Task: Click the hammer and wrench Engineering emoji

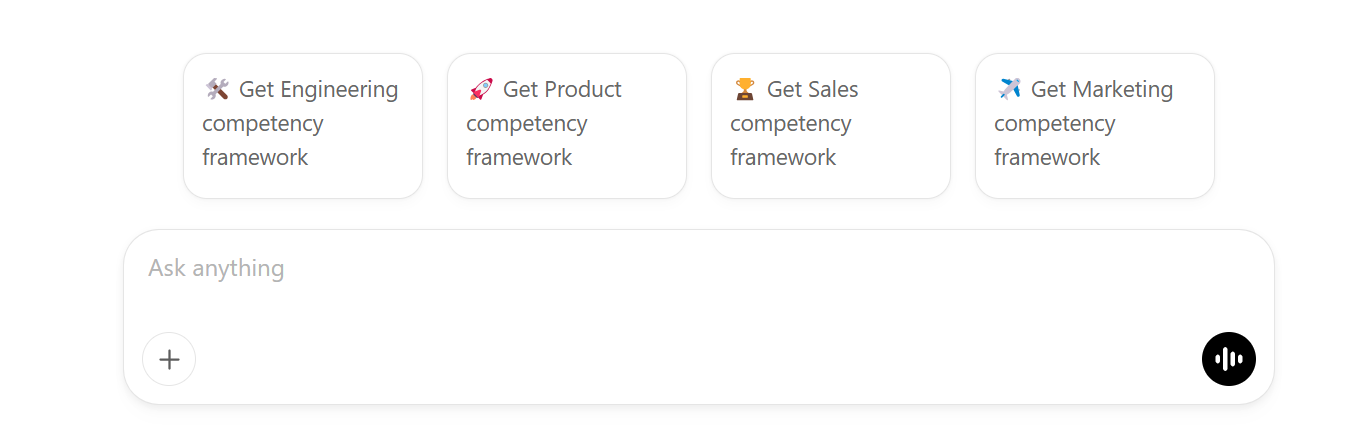Action: [217, 90]
